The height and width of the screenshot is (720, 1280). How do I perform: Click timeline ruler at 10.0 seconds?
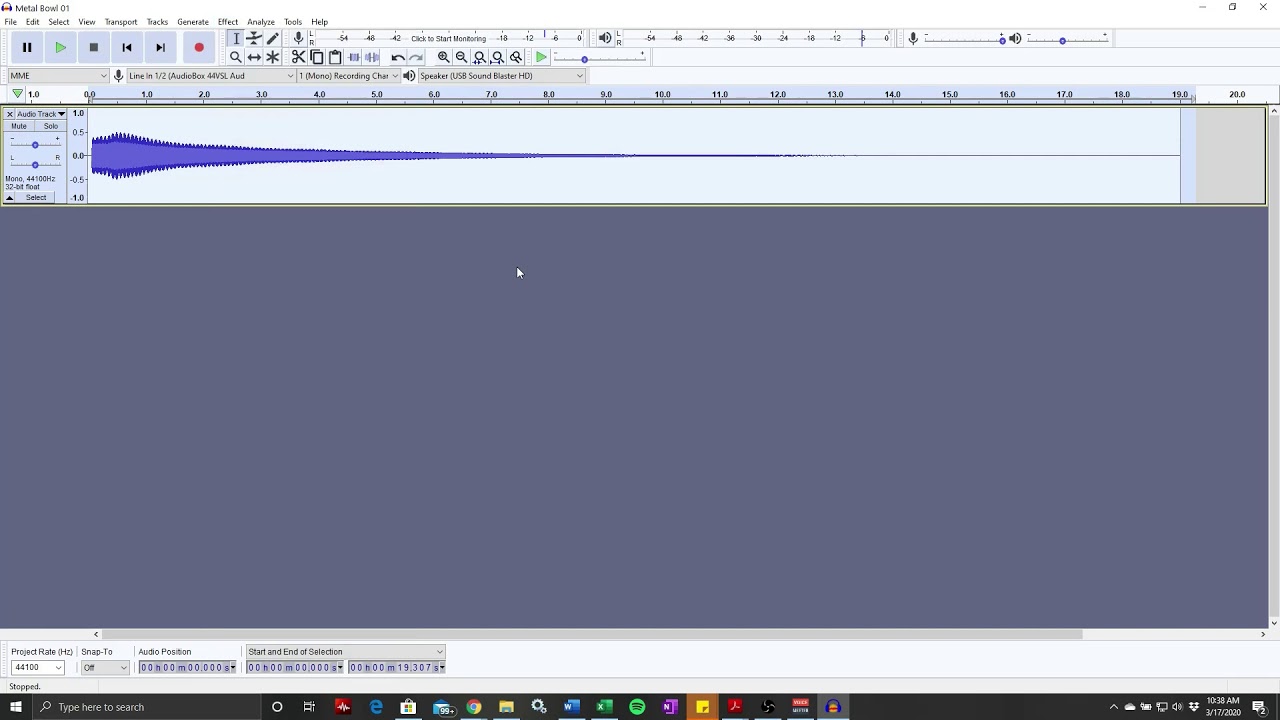pos(663,94)
